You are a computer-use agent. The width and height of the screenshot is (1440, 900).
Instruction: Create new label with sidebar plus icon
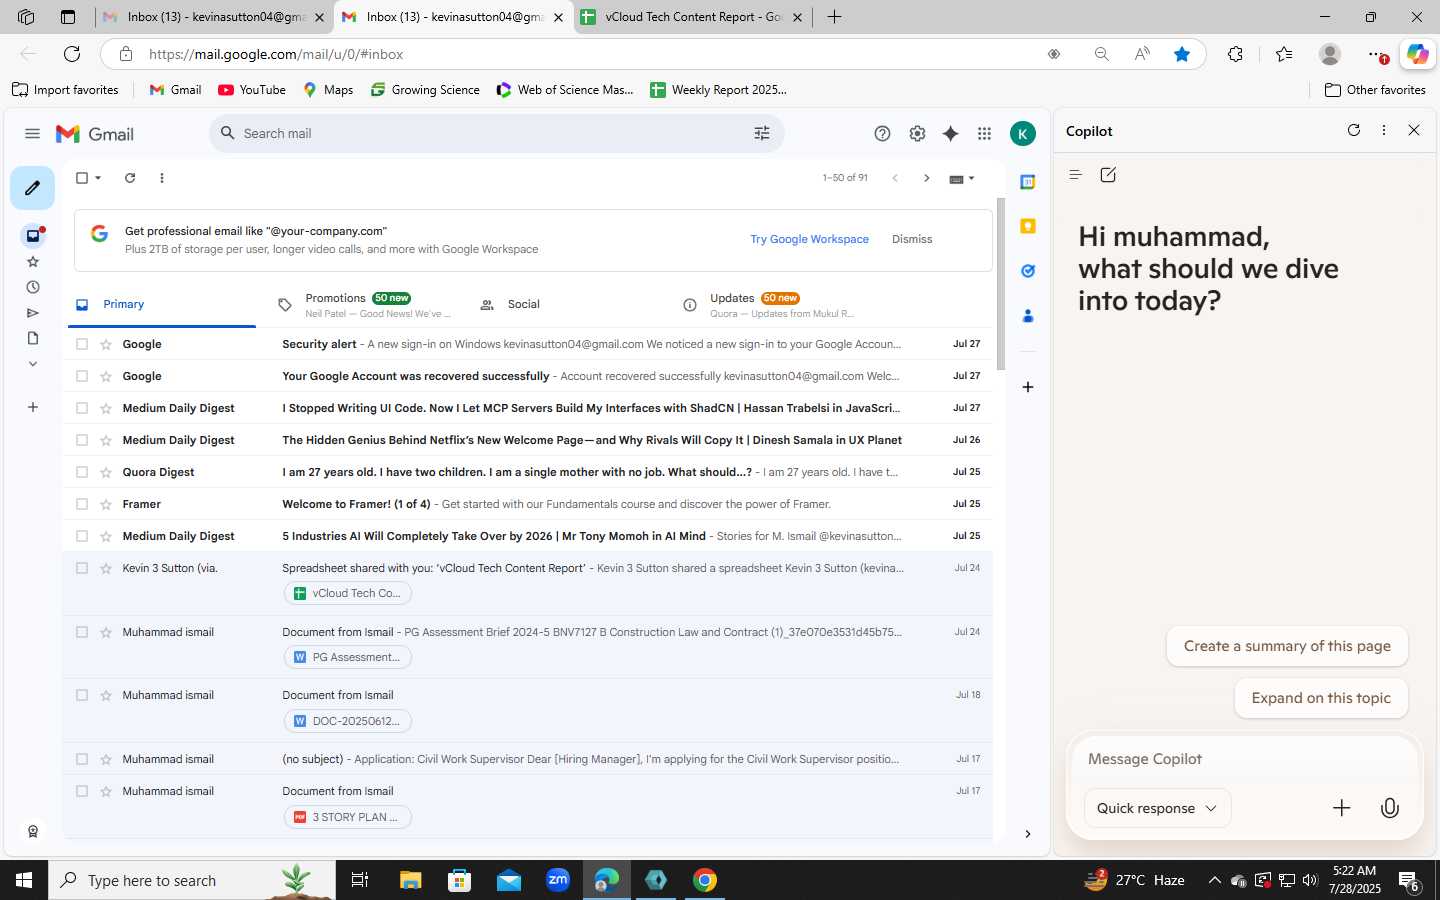tap(33, 407)
